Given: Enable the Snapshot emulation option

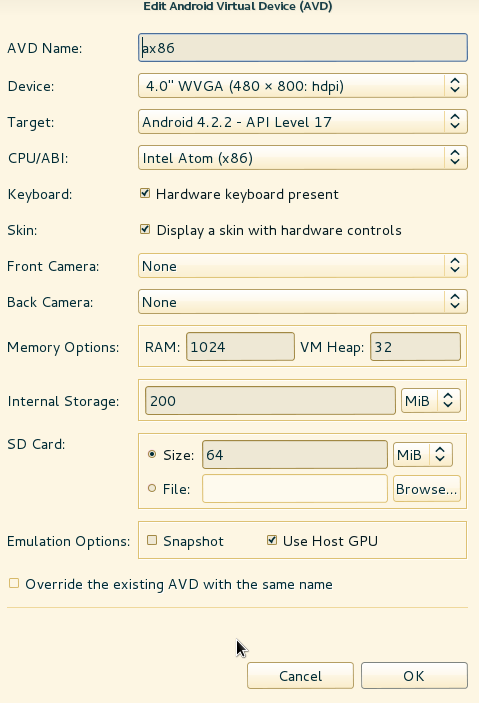Looking at the screenshot, I should point(152,540).
